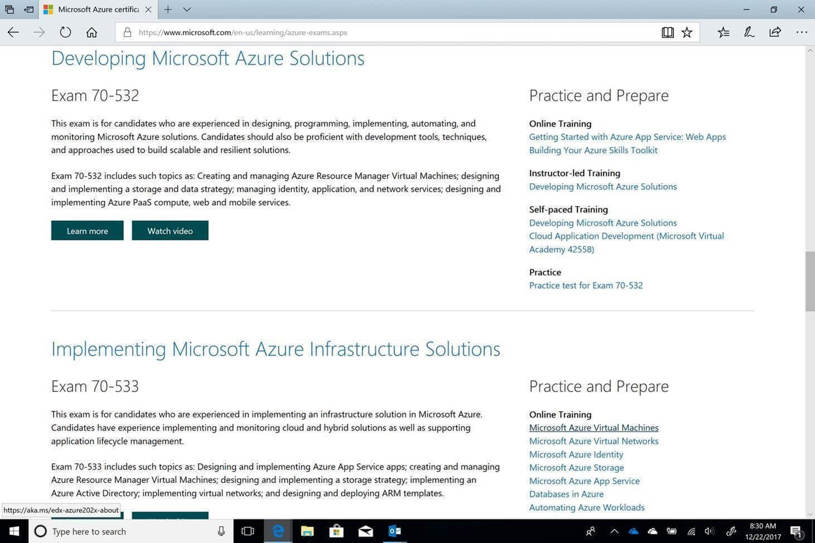Click the Add notes pen icon
The height and width of the screenshot is (543, 815).
coord(749,32)
